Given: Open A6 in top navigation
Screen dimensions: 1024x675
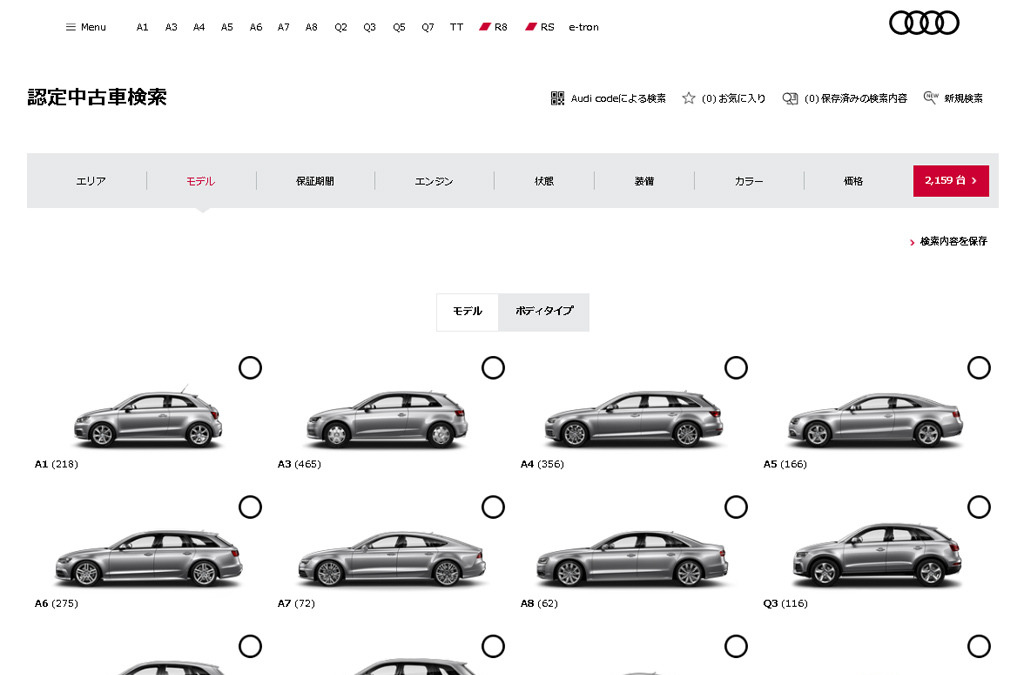Looking at the screenshot, I should (x=255, y=27).
